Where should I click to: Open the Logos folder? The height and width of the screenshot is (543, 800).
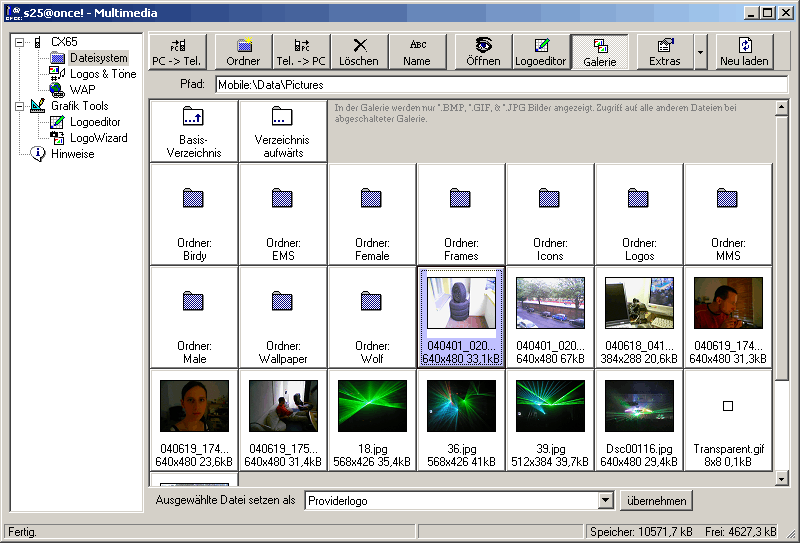pos(639,214)
